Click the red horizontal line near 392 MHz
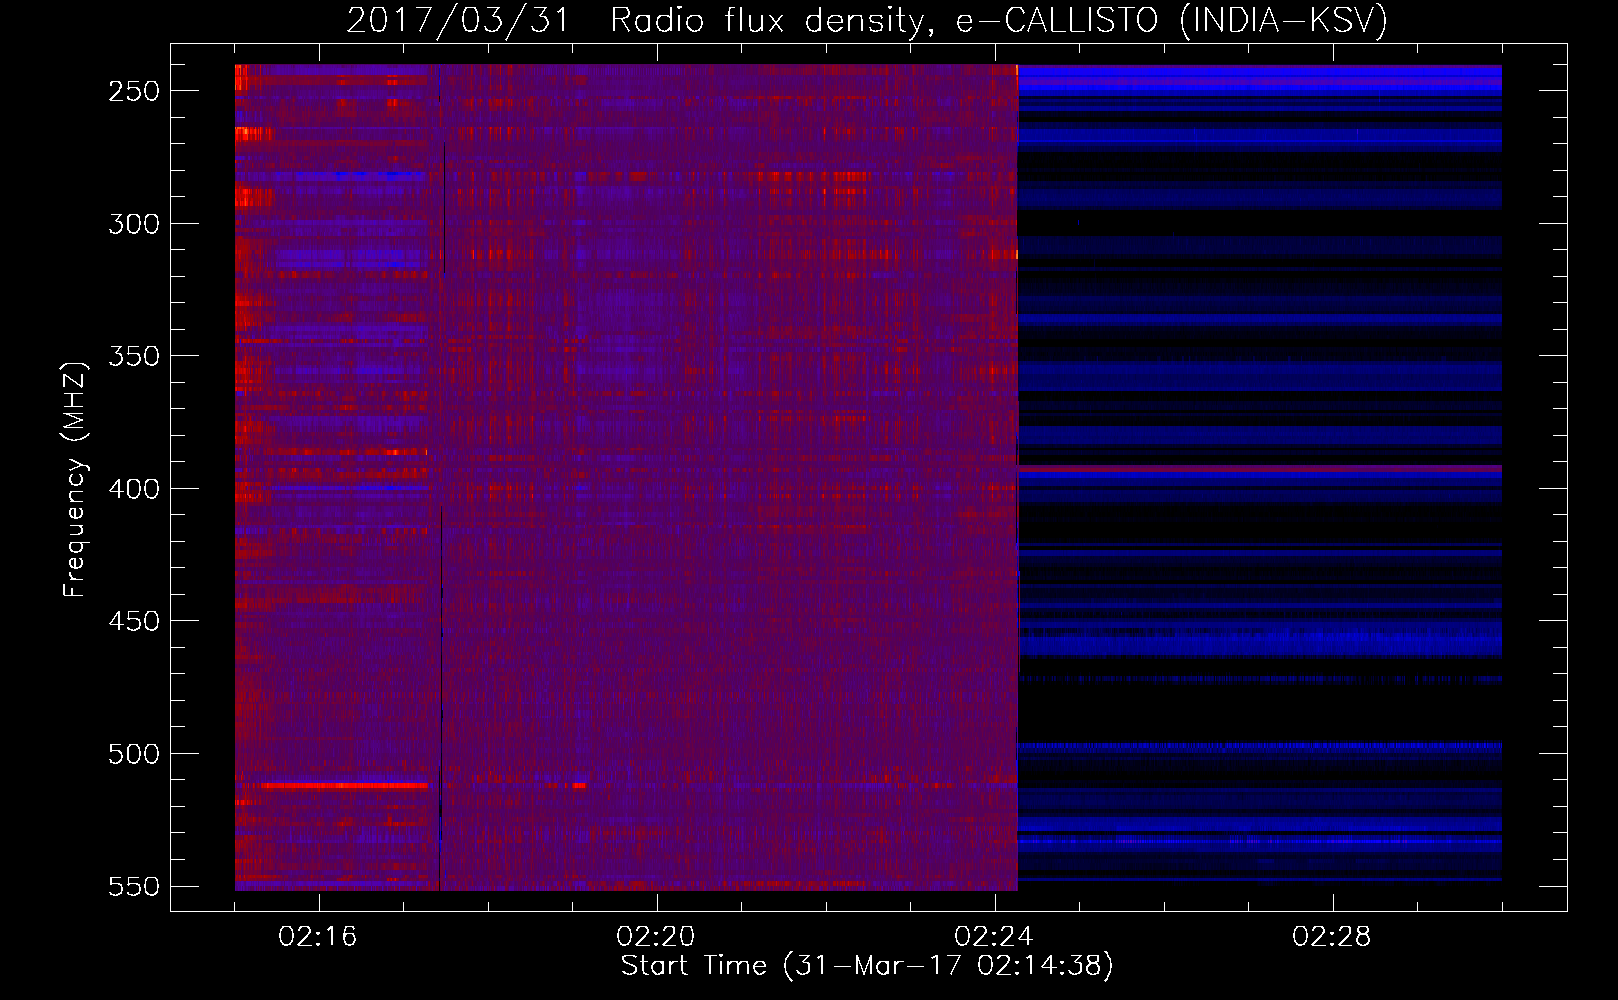The image size is (1618, 1000). coord(1260,468)
